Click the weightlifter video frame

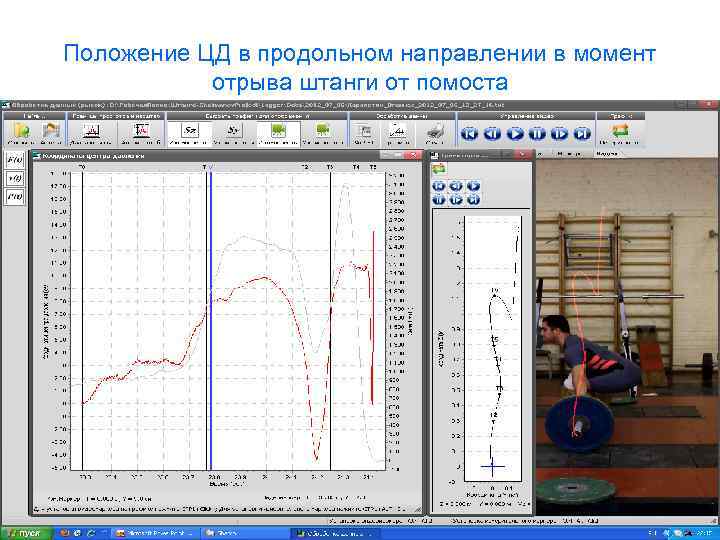tap(627, 337)
